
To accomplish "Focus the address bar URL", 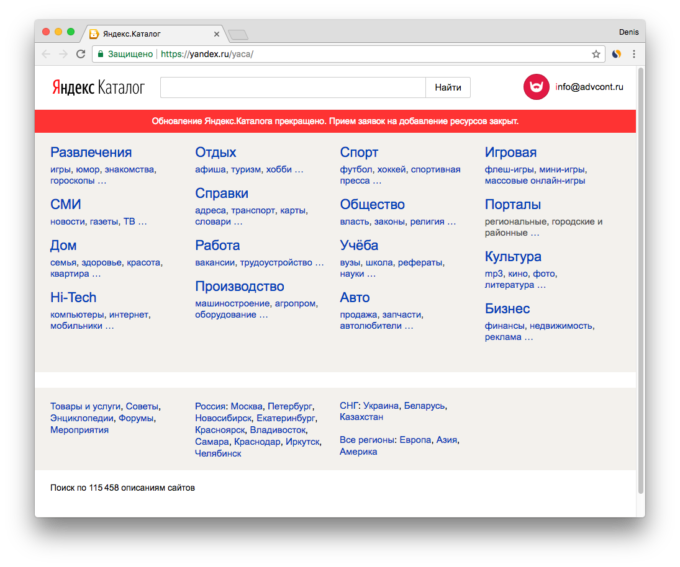I will pos(207,54).
